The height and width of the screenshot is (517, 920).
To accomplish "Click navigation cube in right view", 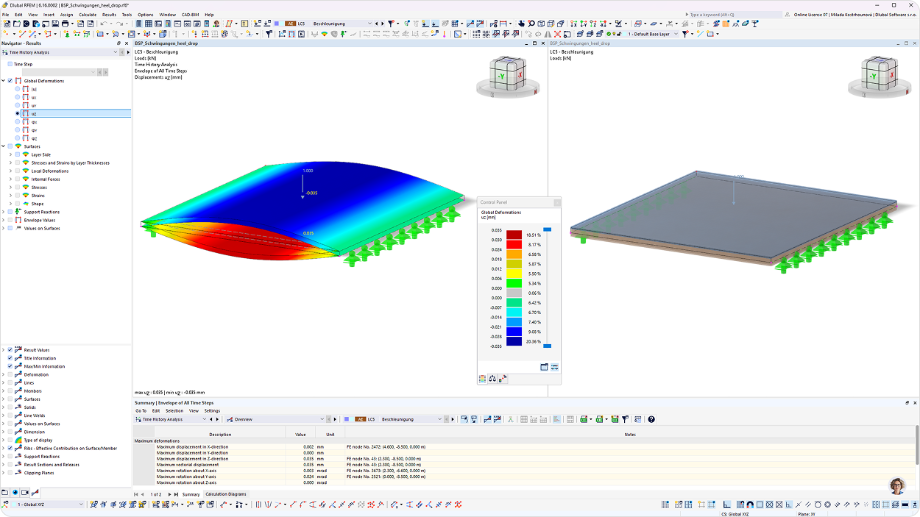I will [x=880, y=77].
